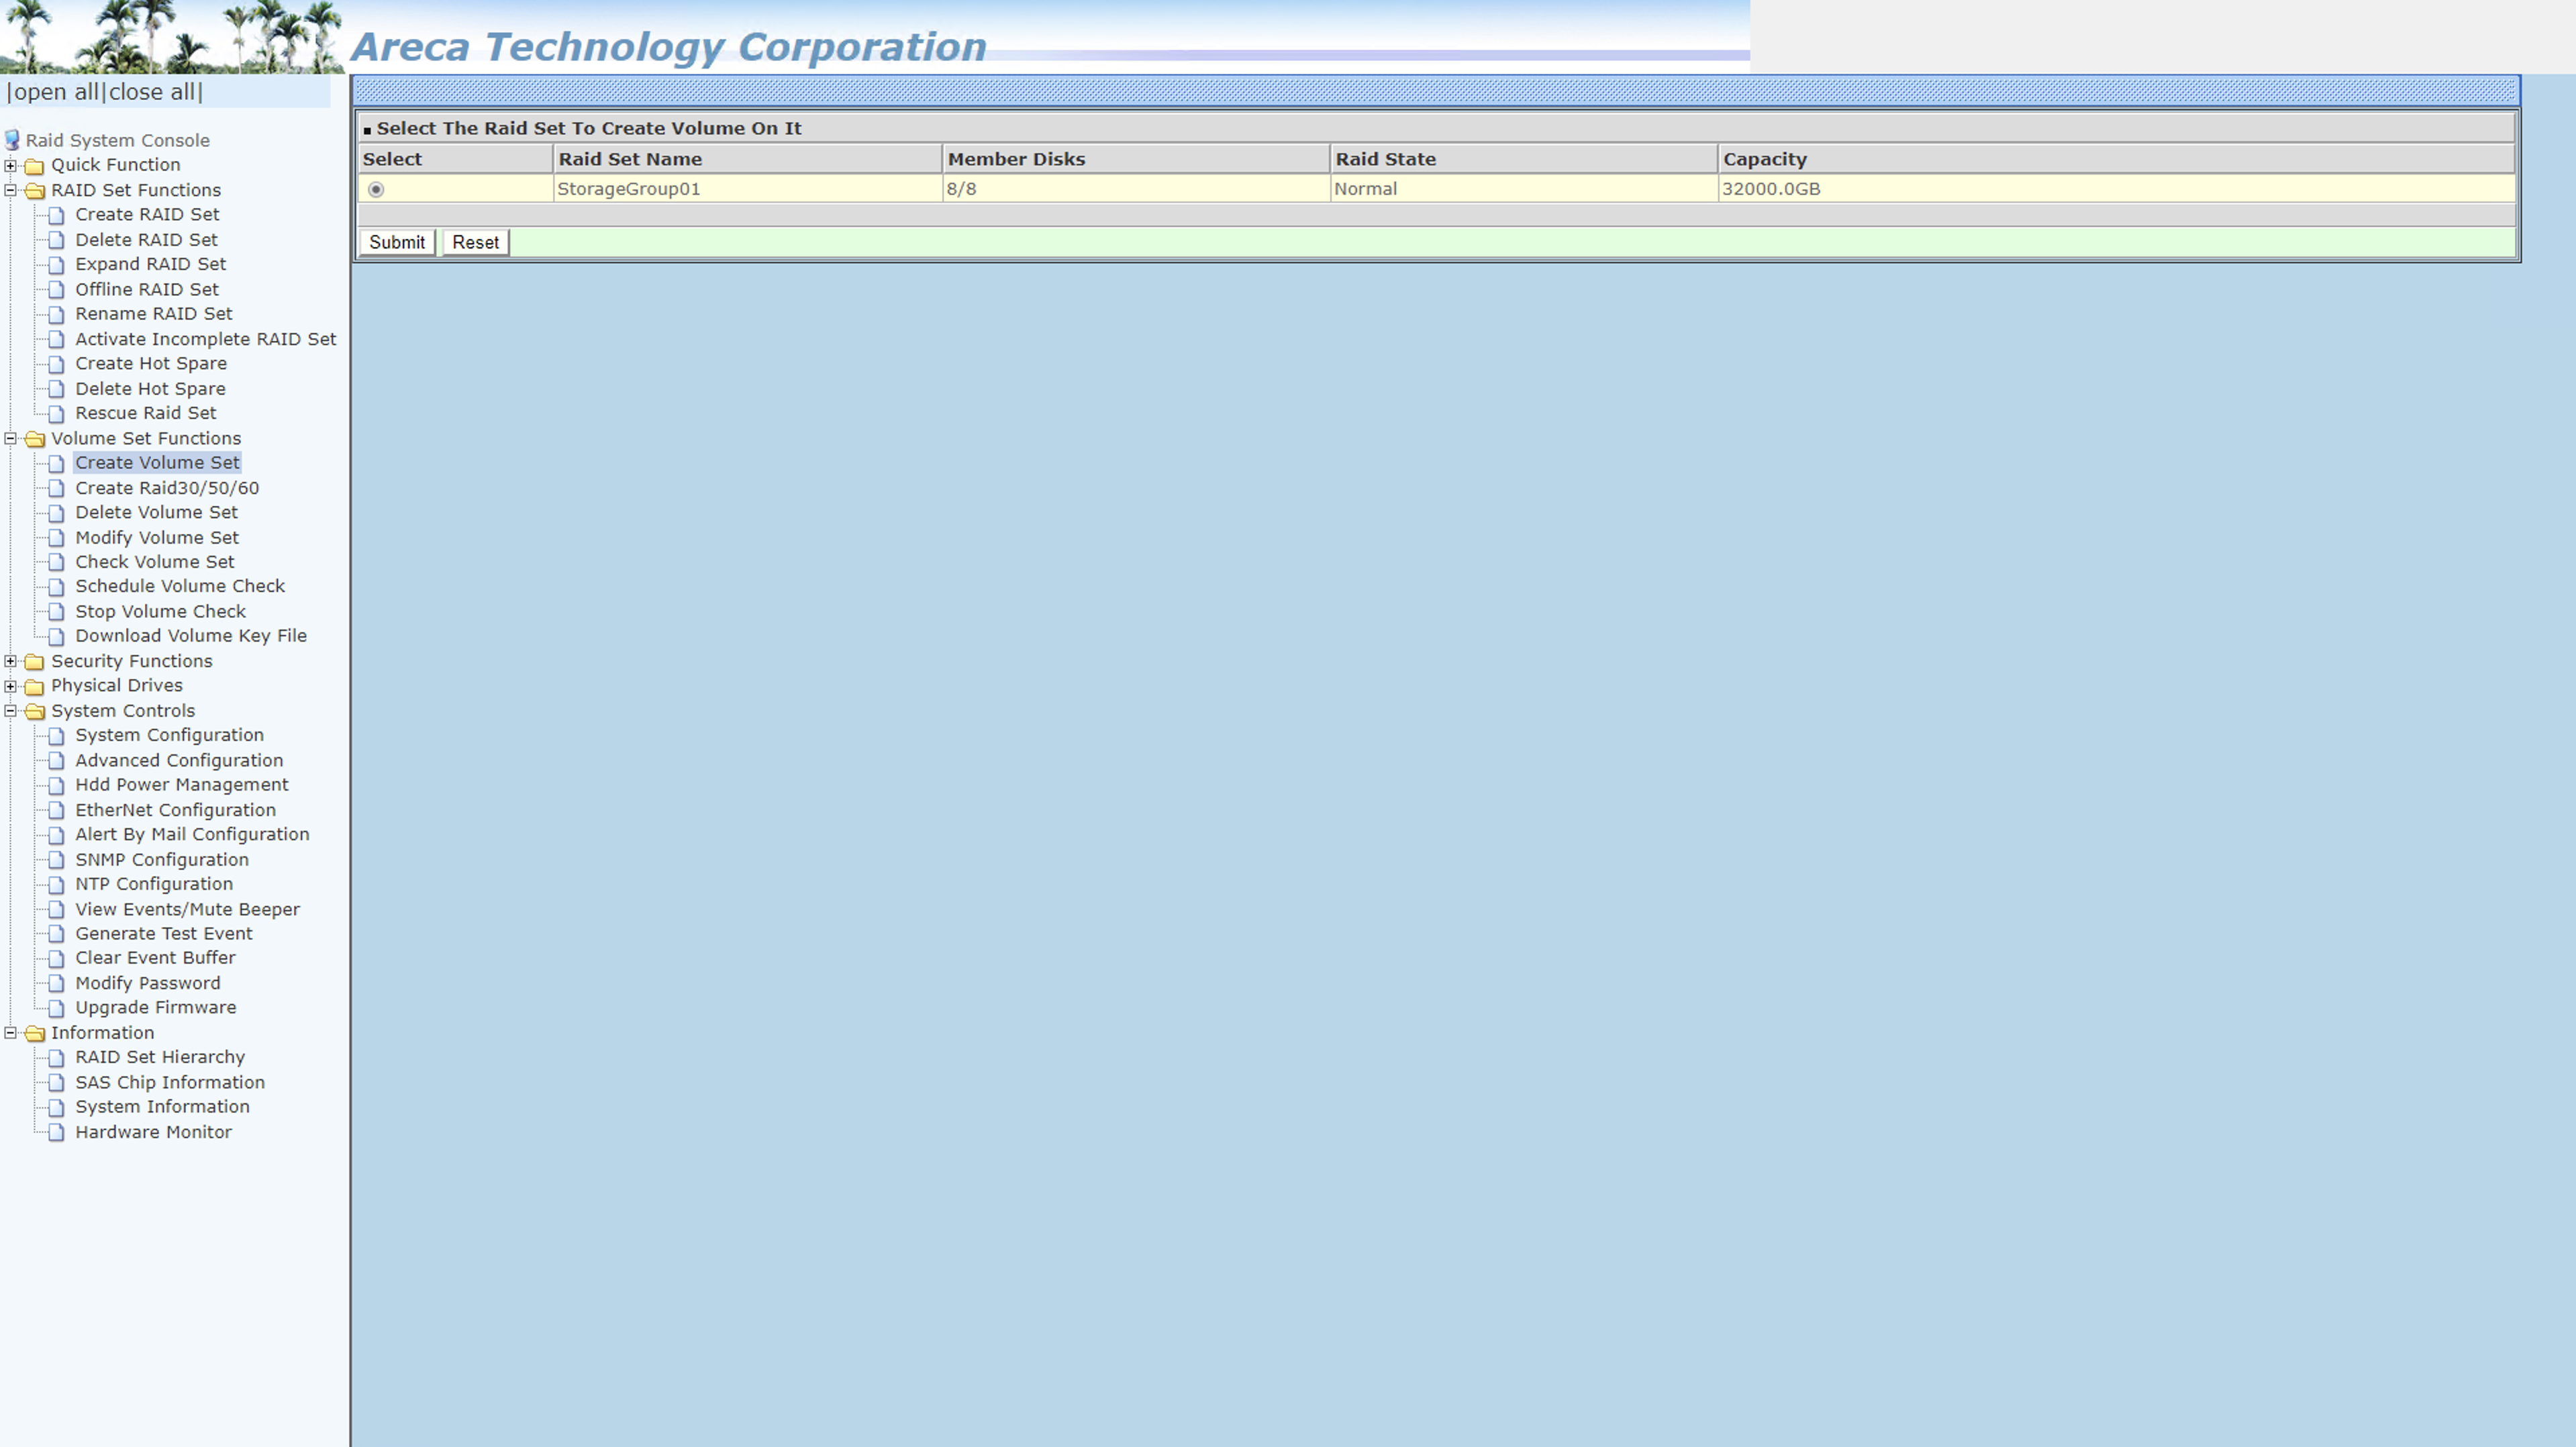This screenshot has height=1447, width=2576.
Task: Click the page icon beside Modify Volume Set
Action: (57, 538)
